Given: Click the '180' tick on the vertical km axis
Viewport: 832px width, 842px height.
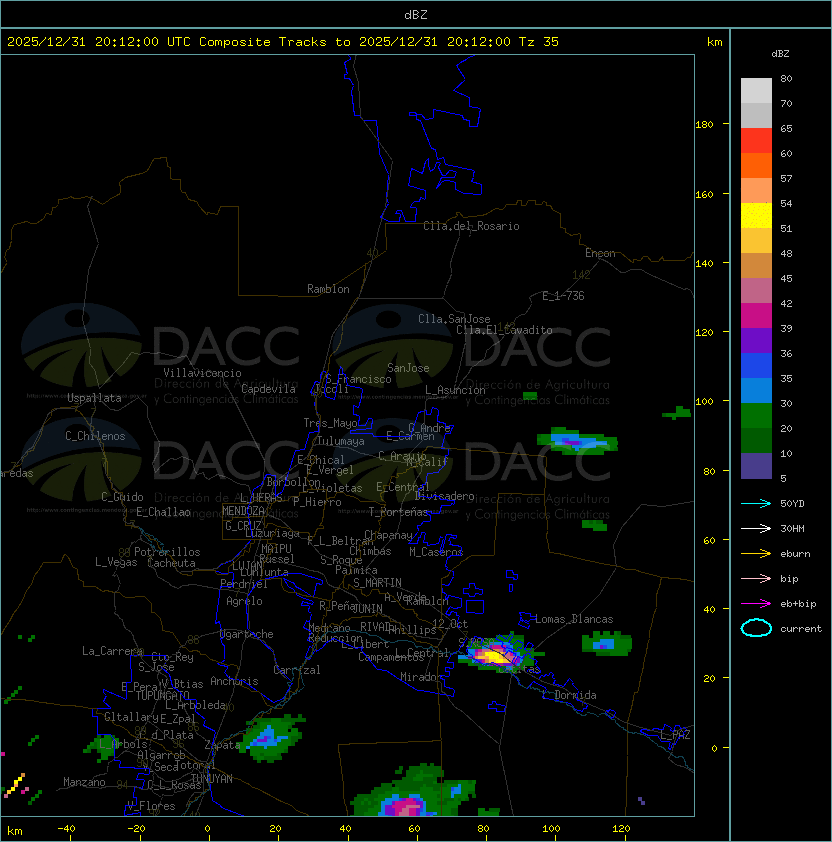Looking at the screenshot, I should point(704,125).
